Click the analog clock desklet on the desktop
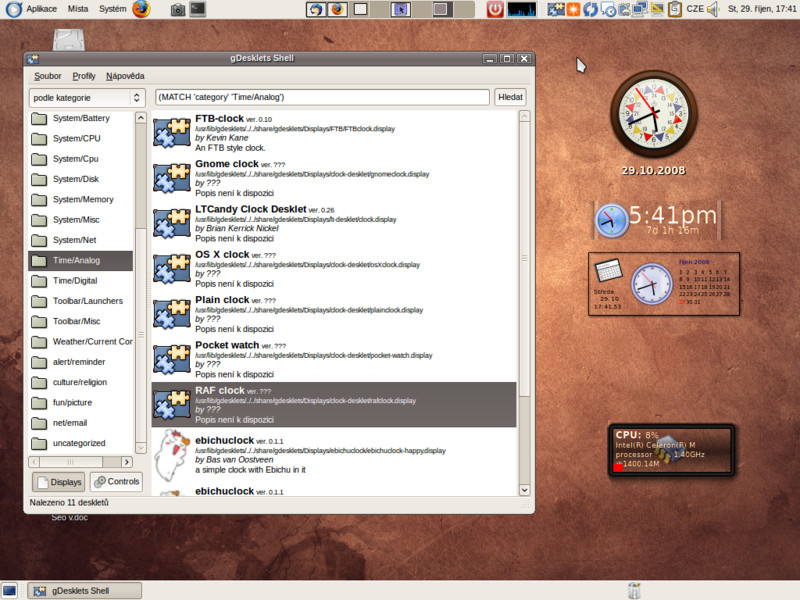The image size is (800, 600). (653, 115)
